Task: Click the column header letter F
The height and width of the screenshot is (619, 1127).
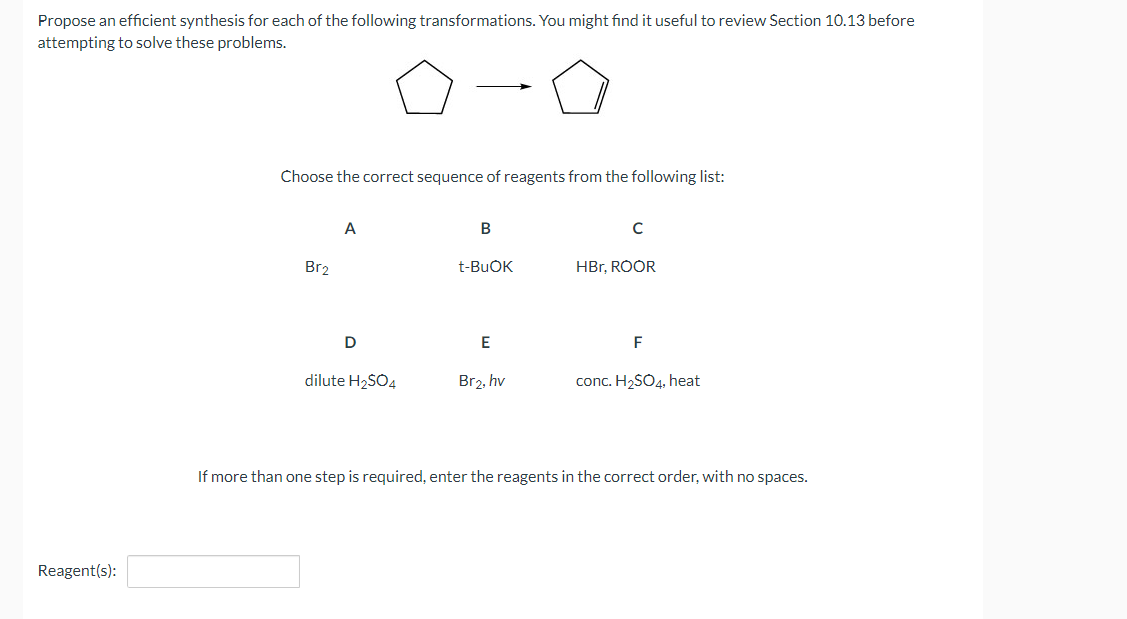Action: pos(637,342)
